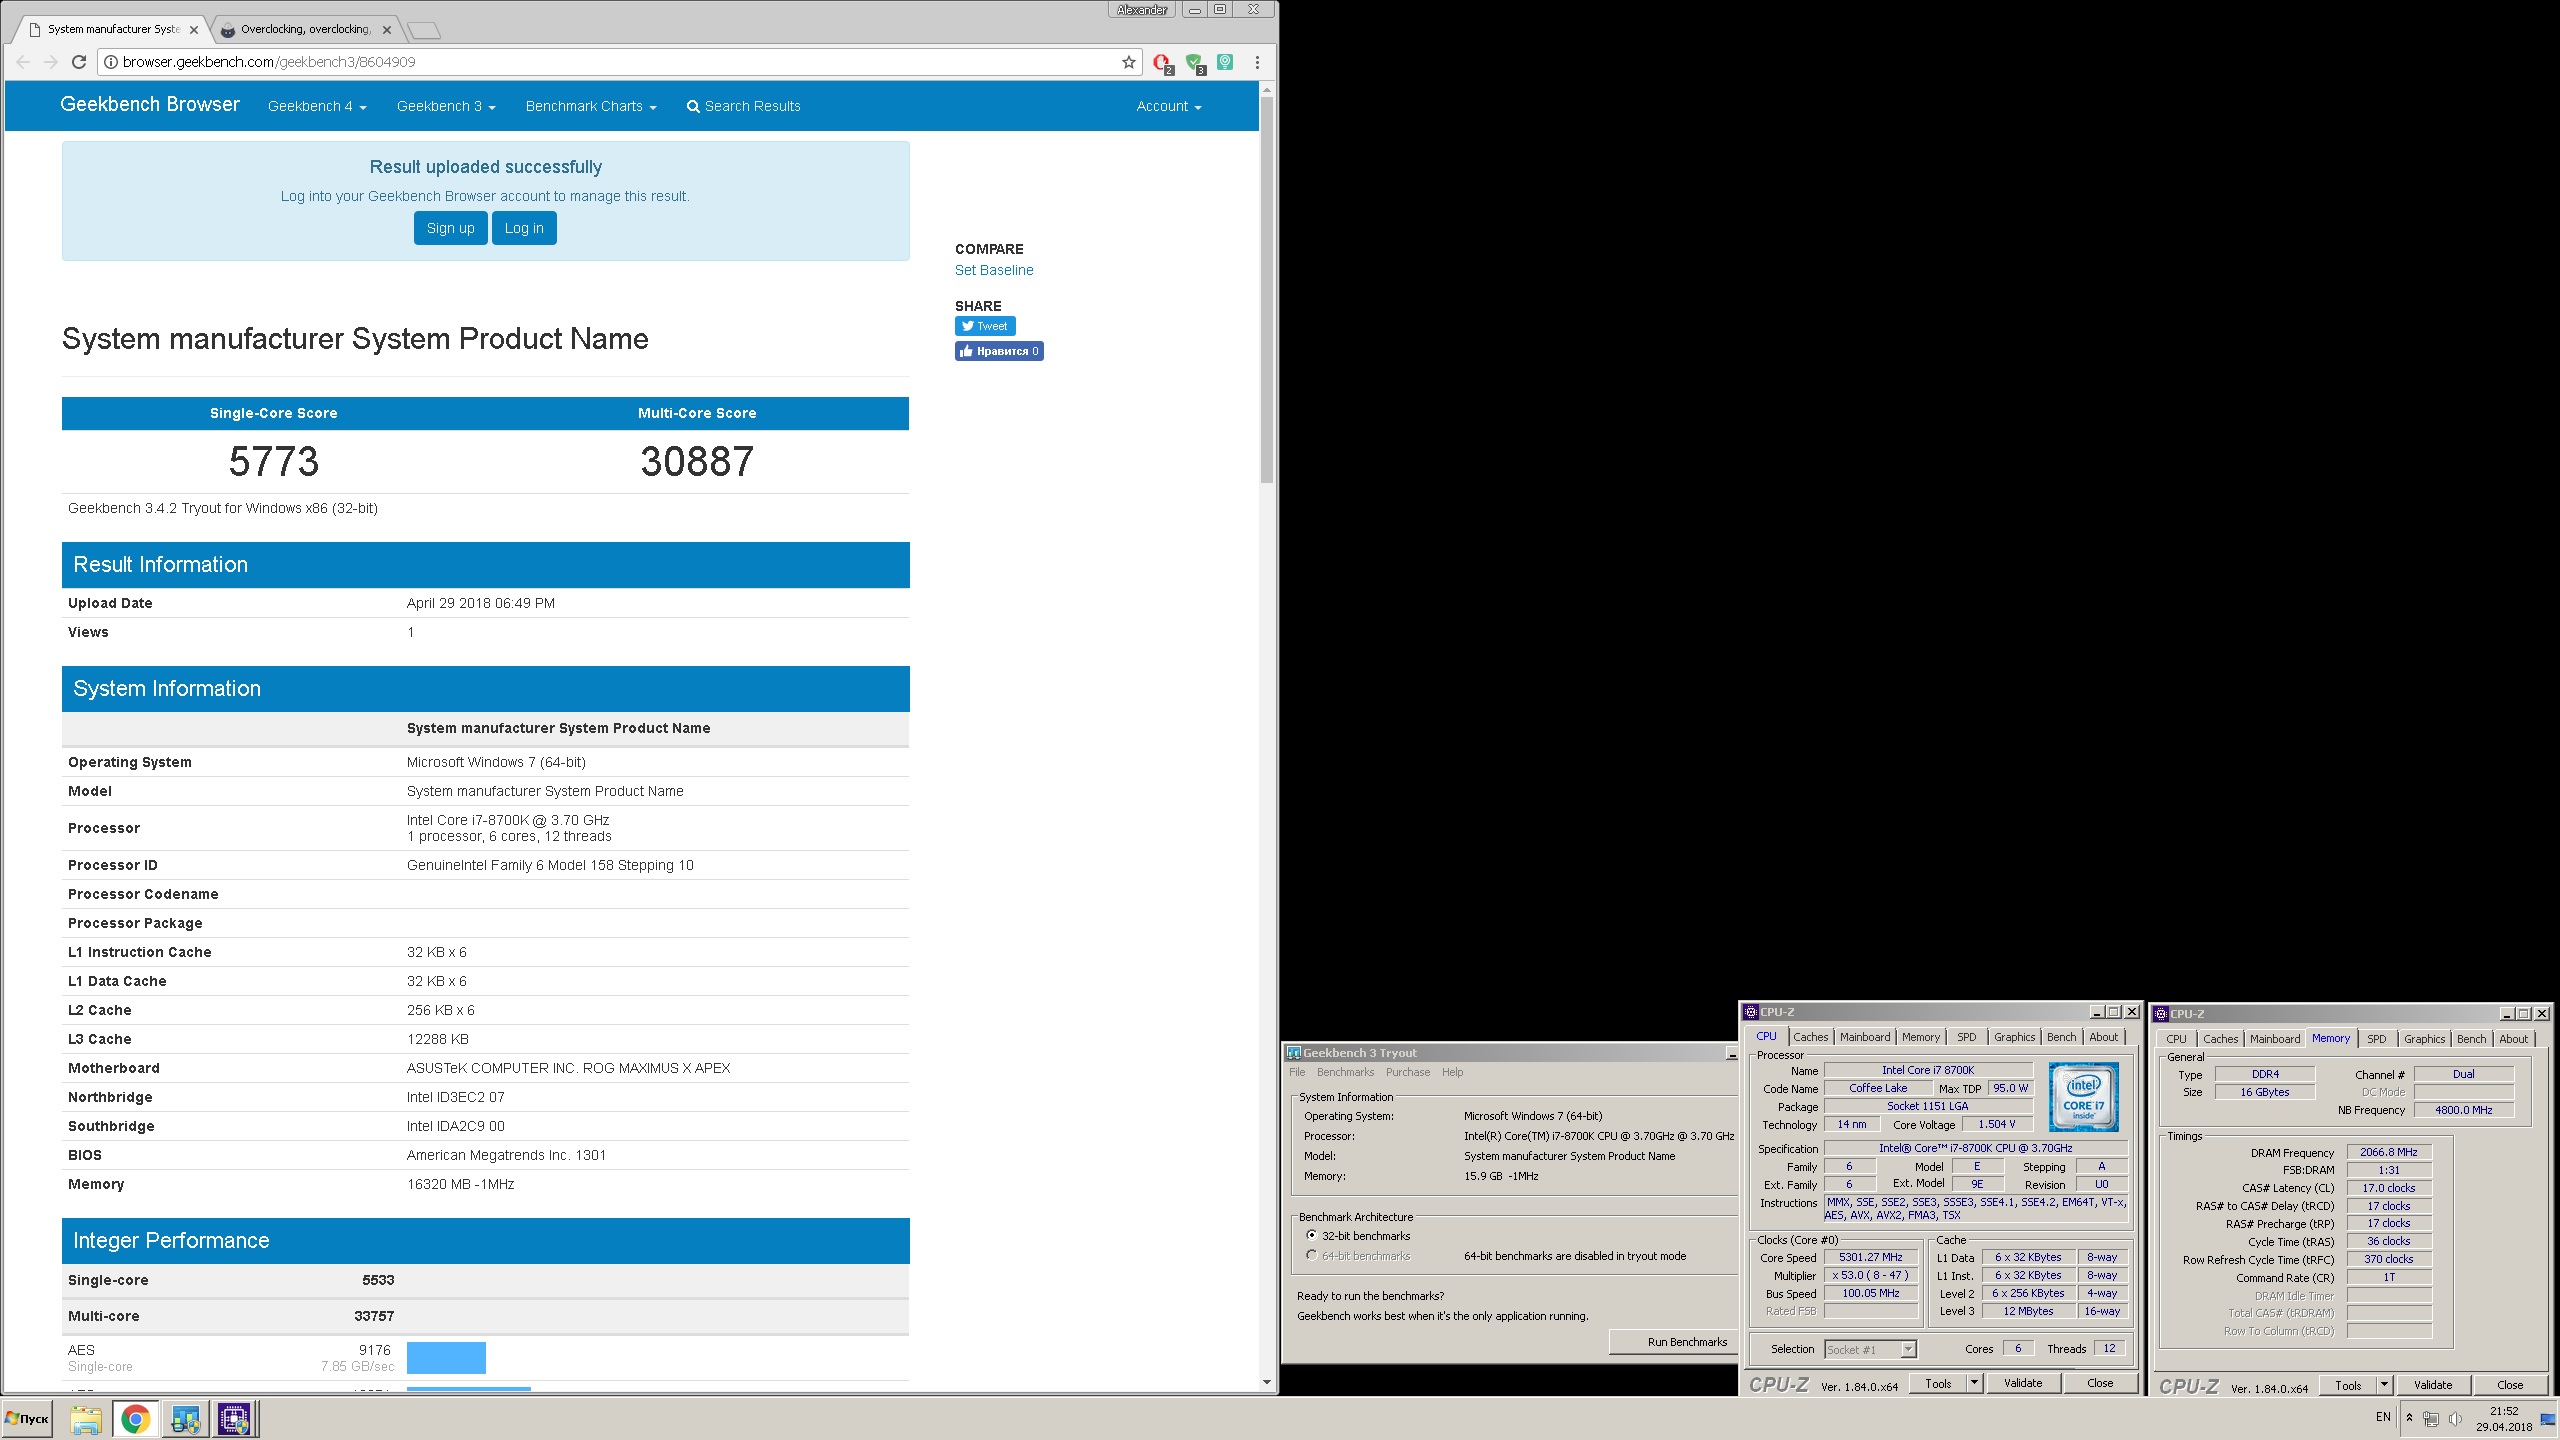Open Mainboard tab in left CPU-Z window

[x=1865, y=1037]
